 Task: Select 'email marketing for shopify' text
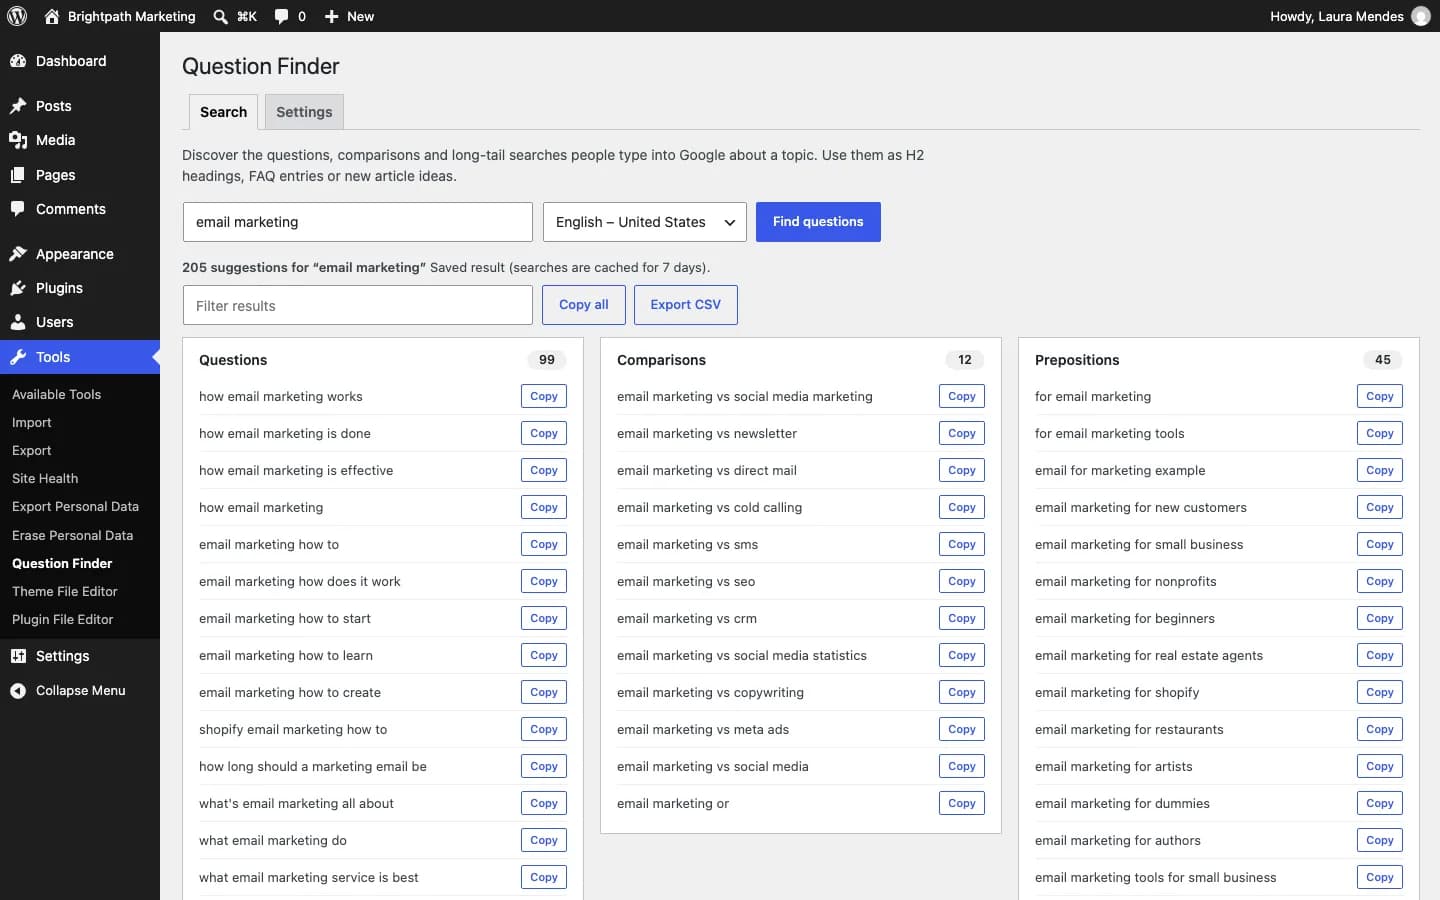coord(1117,692)
